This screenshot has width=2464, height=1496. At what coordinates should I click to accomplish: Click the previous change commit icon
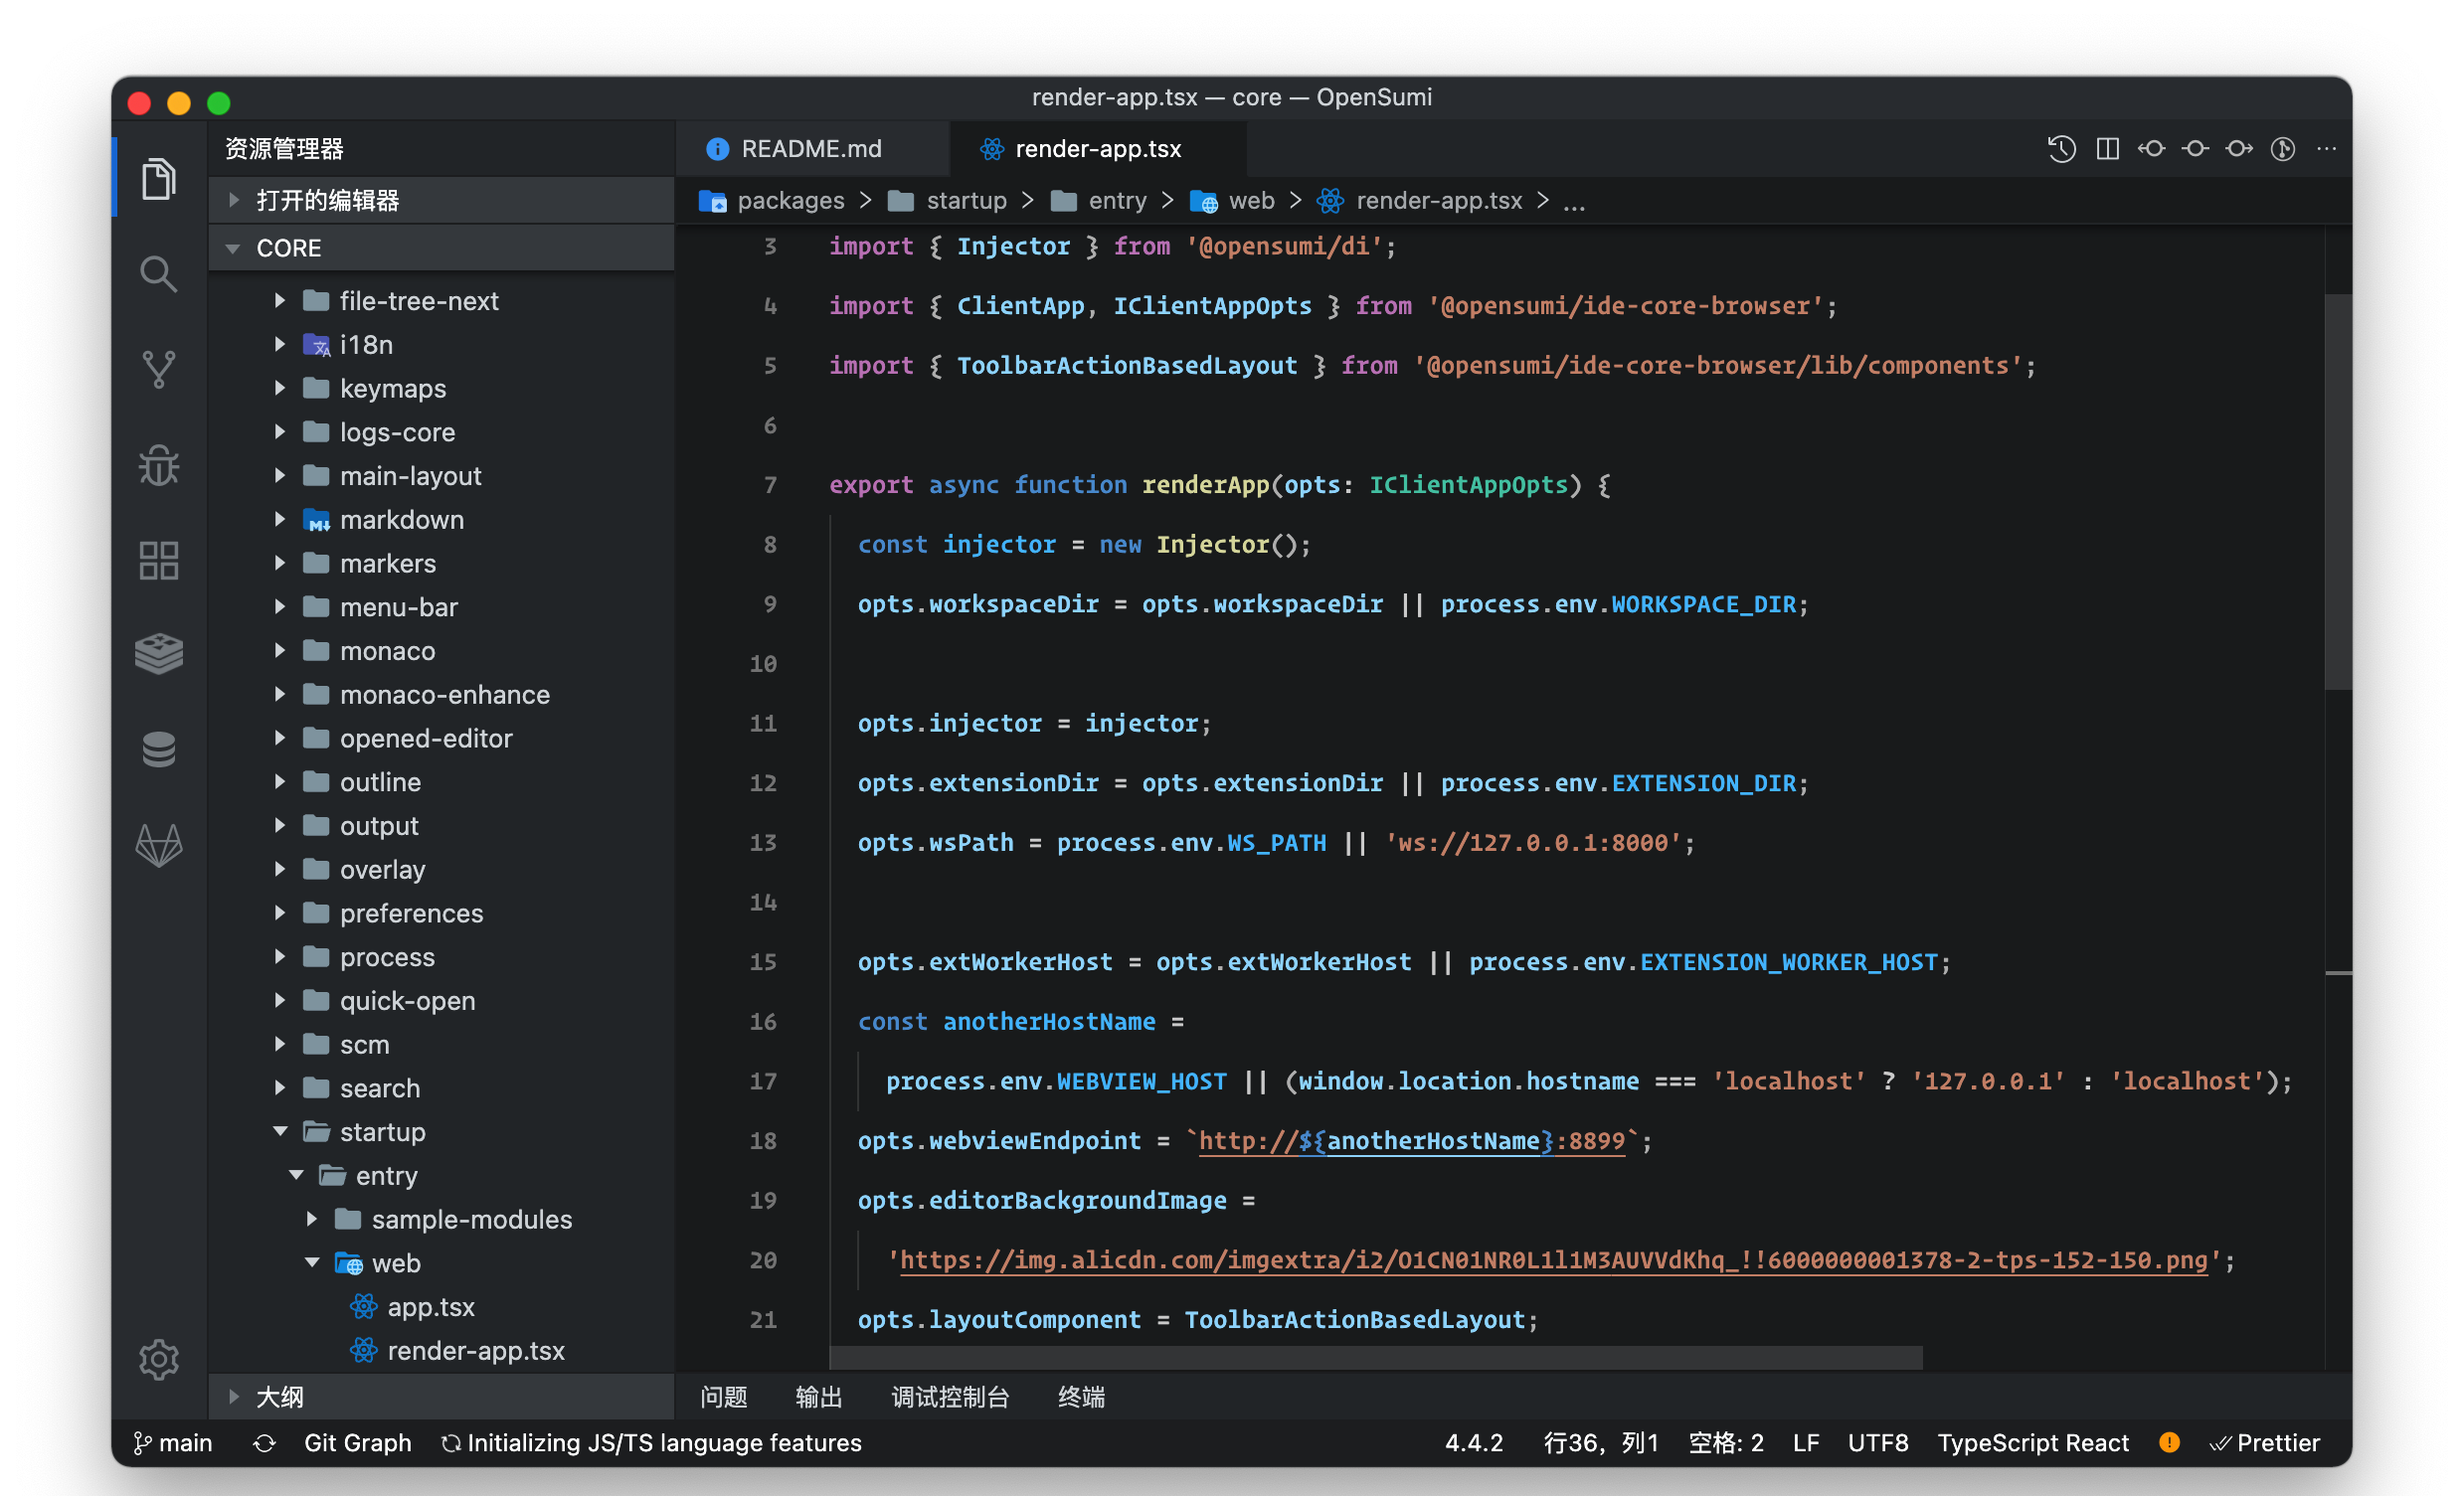pos(2151,149)
